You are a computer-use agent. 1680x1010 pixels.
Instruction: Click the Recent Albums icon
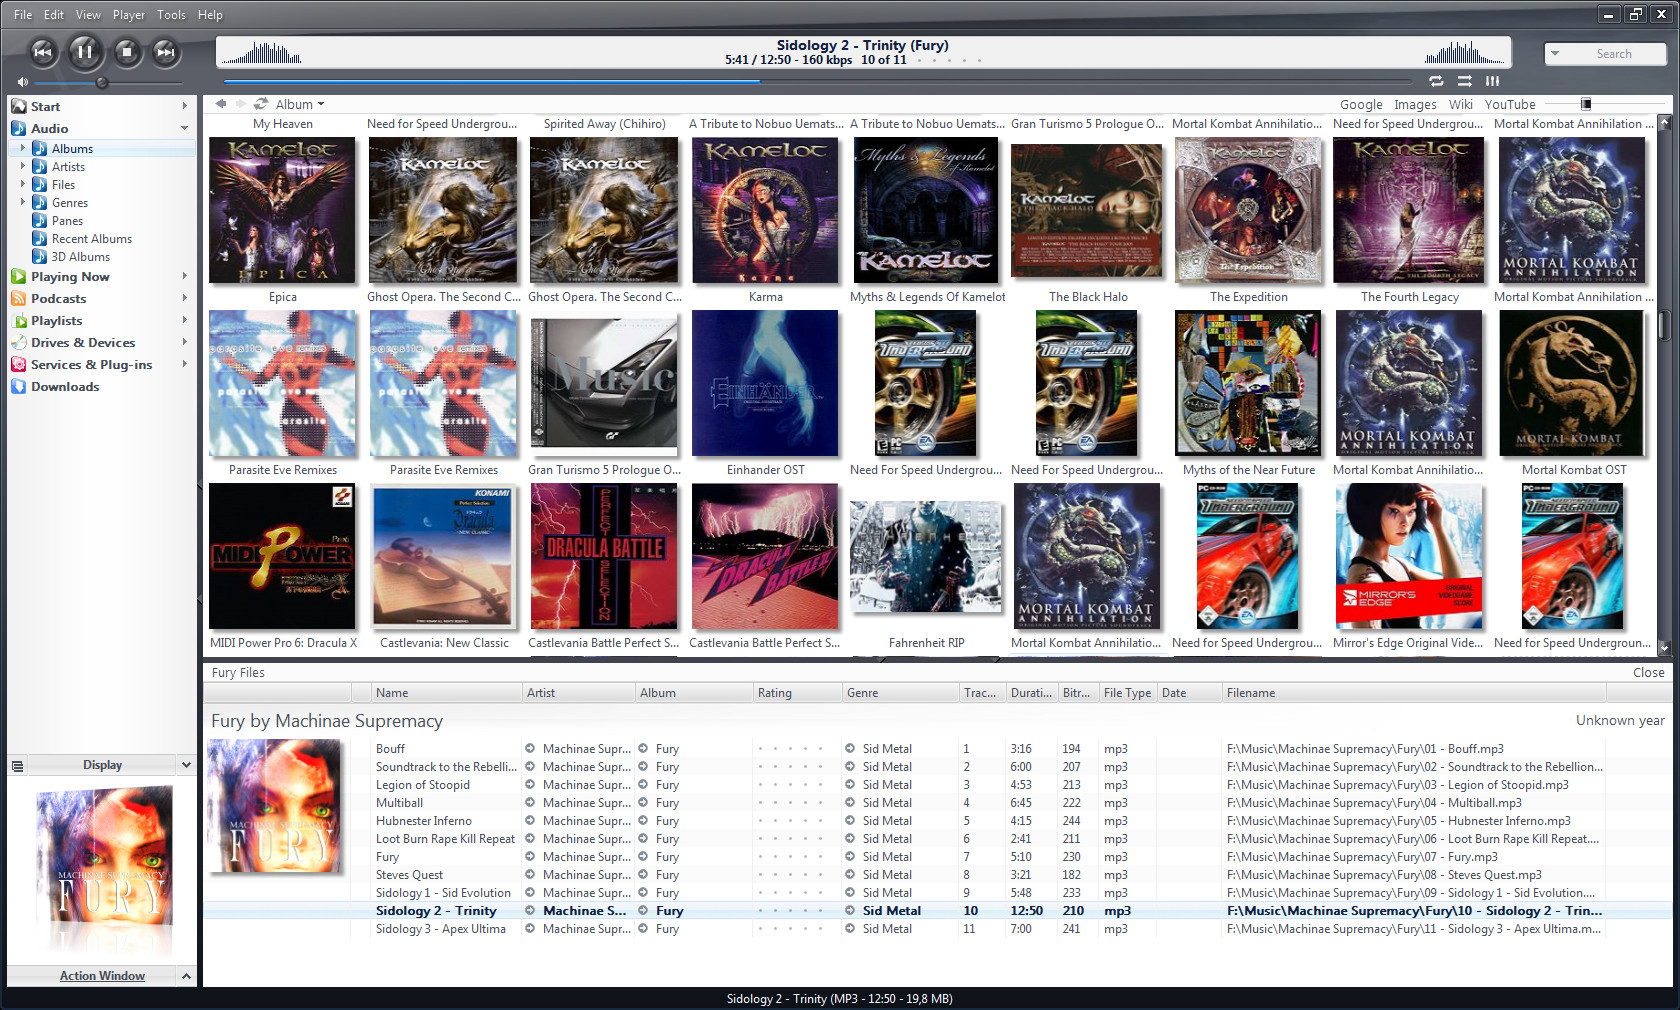39,238
